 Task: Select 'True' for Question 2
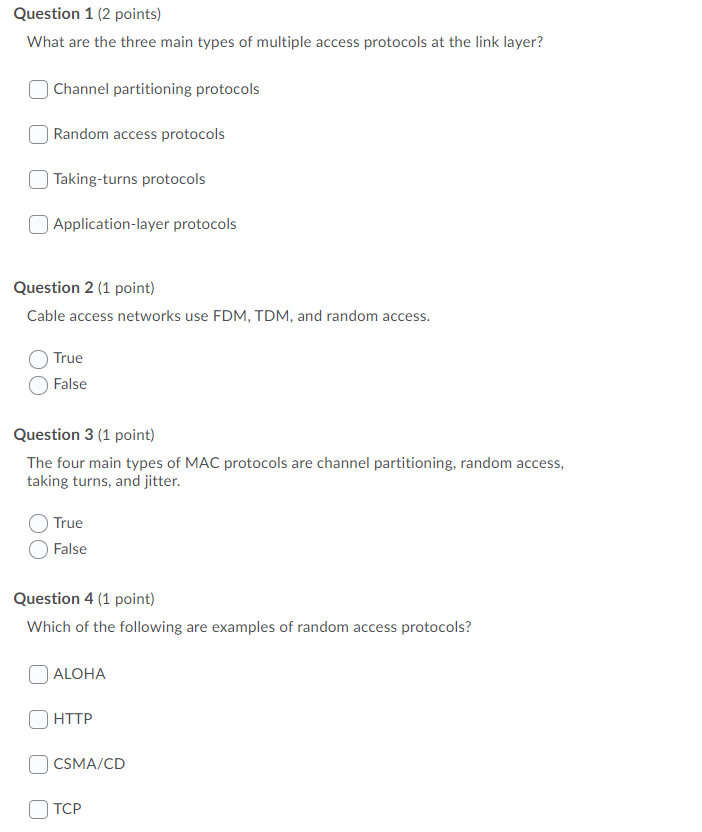(39, 358)
